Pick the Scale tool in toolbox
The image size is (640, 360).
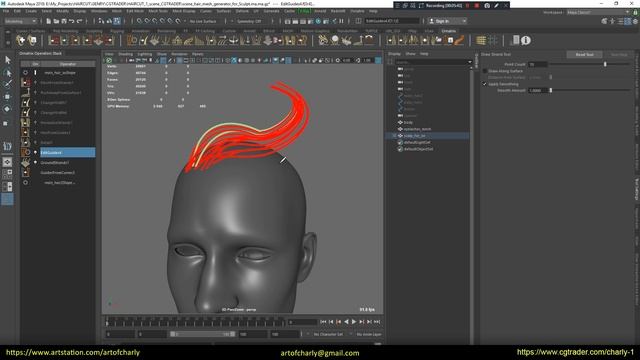[6, 123]
